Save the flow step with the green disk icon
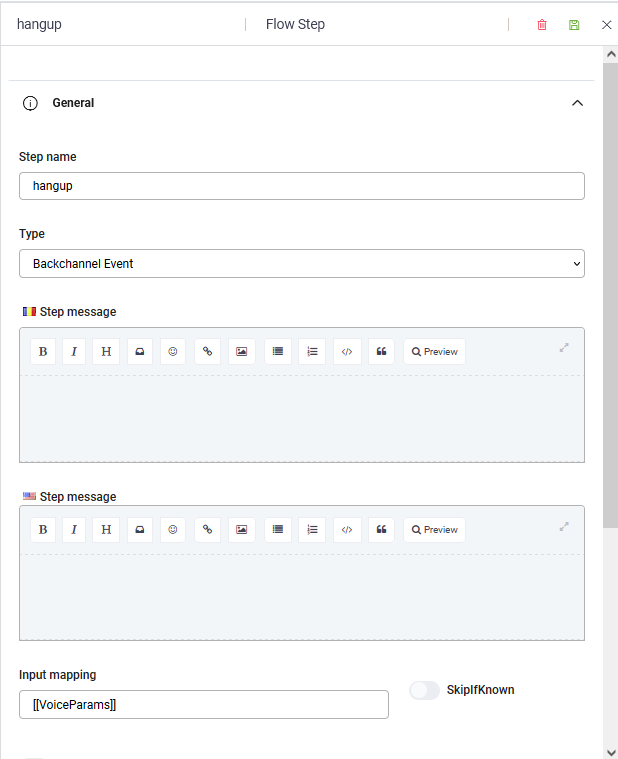Image resolution: width=618 pixels, height=759 pixels. 574,25
